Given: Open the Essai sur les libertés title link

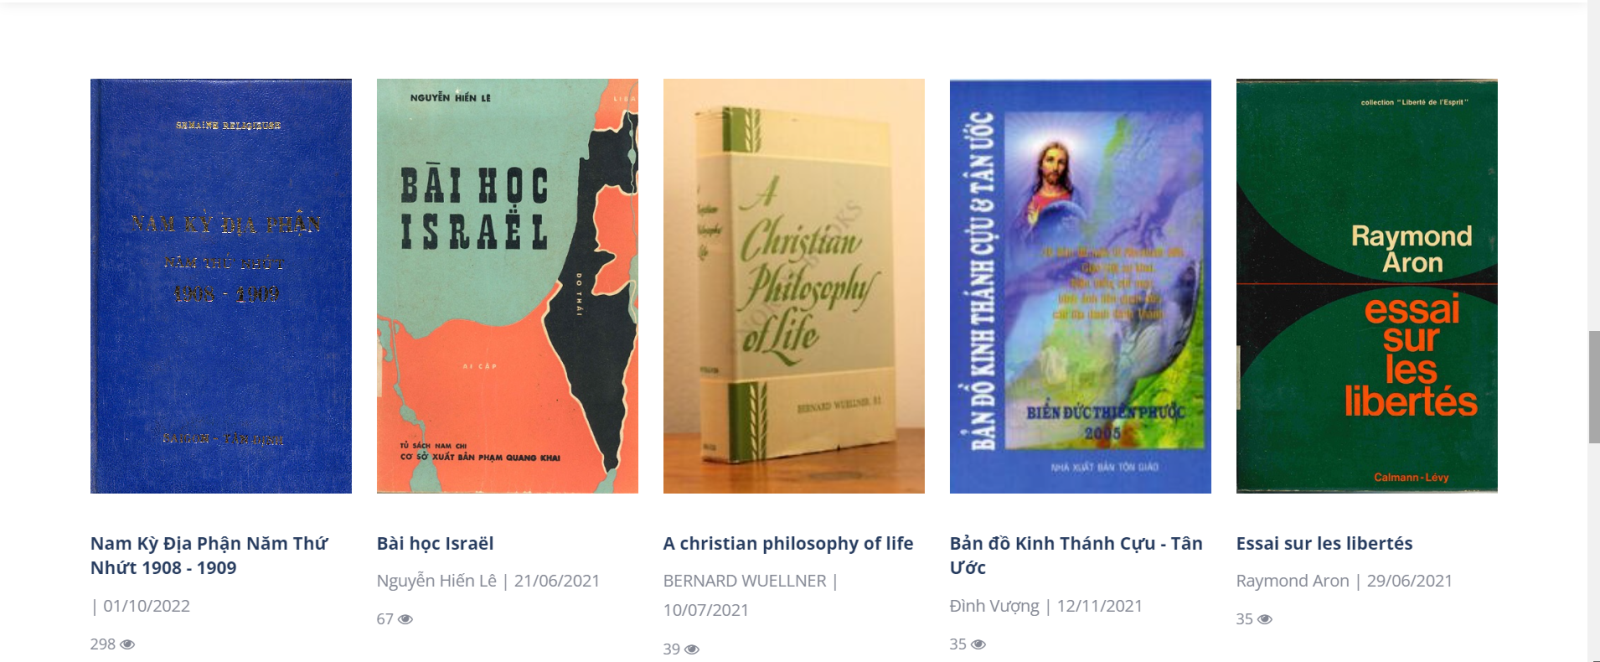Looking at the screenshot, I should tap(1324, 544).
